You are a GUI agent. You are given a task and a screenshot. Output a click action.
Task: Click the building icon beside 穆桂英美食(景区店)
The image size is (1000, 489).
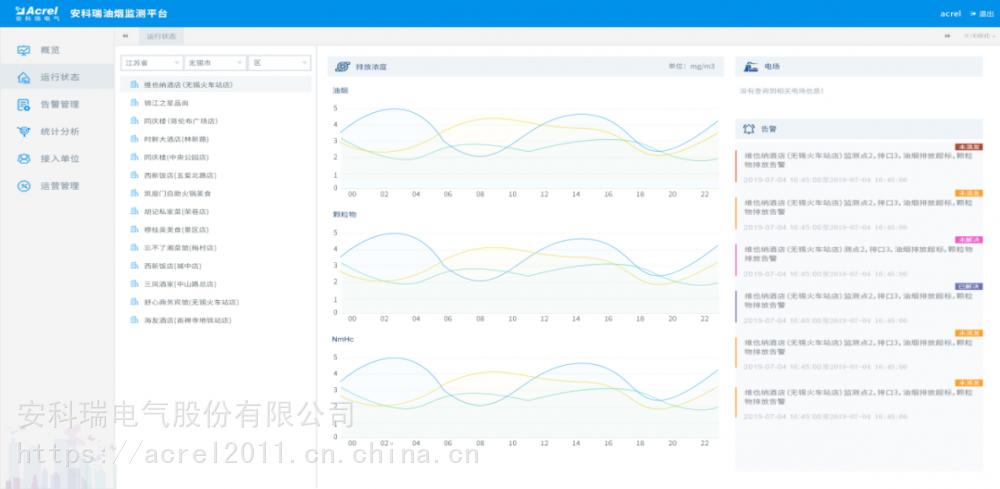(x=134, y=230)
